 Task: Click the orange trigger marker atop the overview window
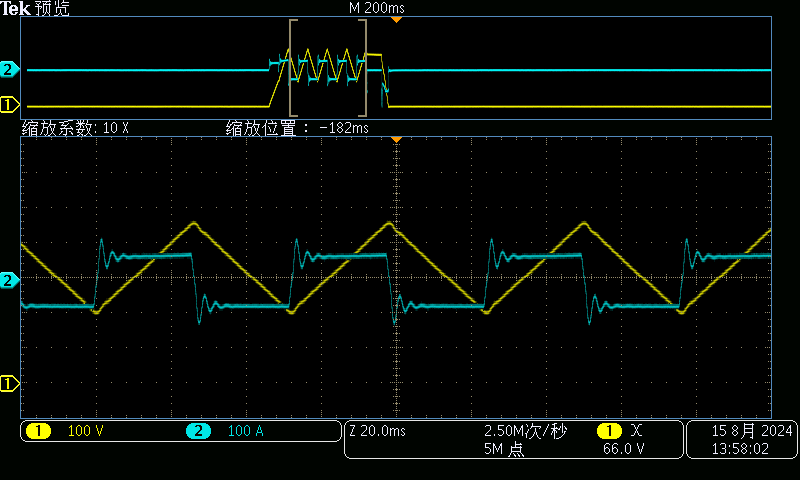tap(396, 19)
